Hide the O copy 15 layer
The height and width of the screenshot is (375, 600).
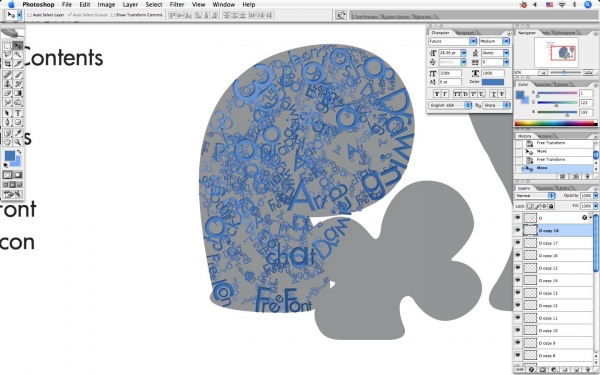pos(518,267)
